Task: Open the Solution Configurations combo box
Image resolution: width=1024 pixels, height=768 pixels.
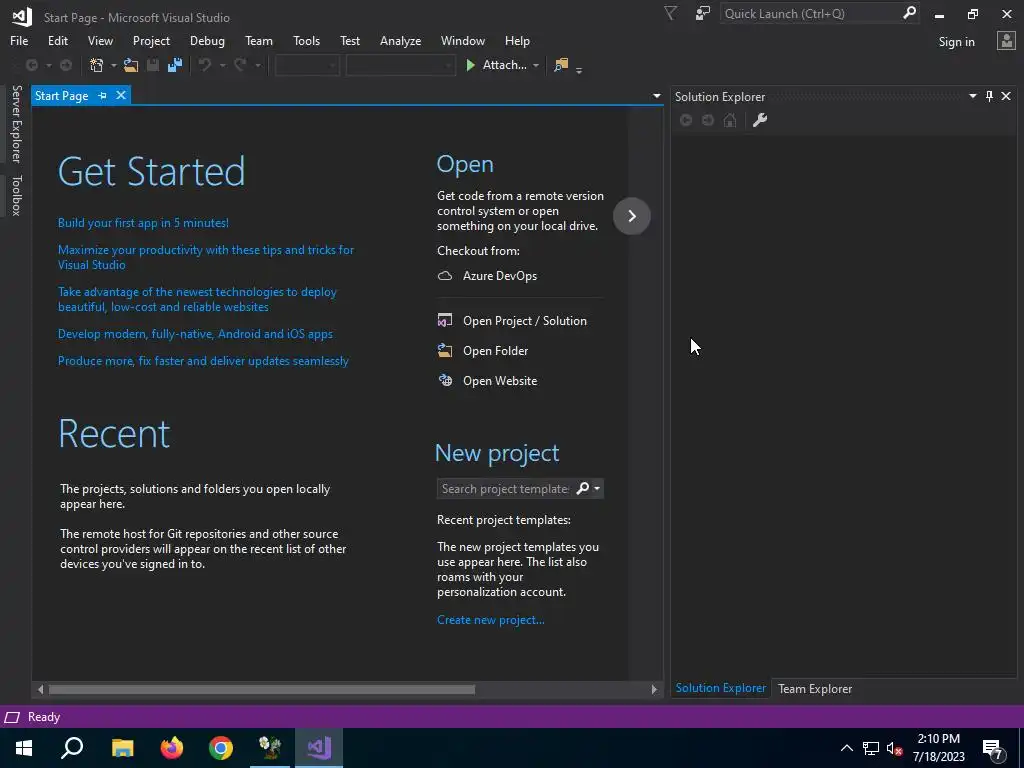Action: 307,65
